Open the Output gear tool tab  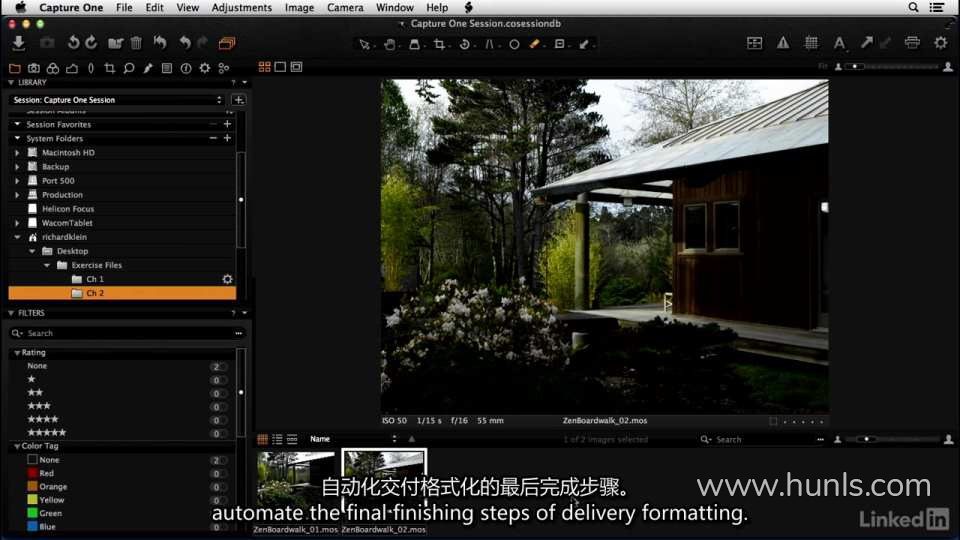point(204,68)
